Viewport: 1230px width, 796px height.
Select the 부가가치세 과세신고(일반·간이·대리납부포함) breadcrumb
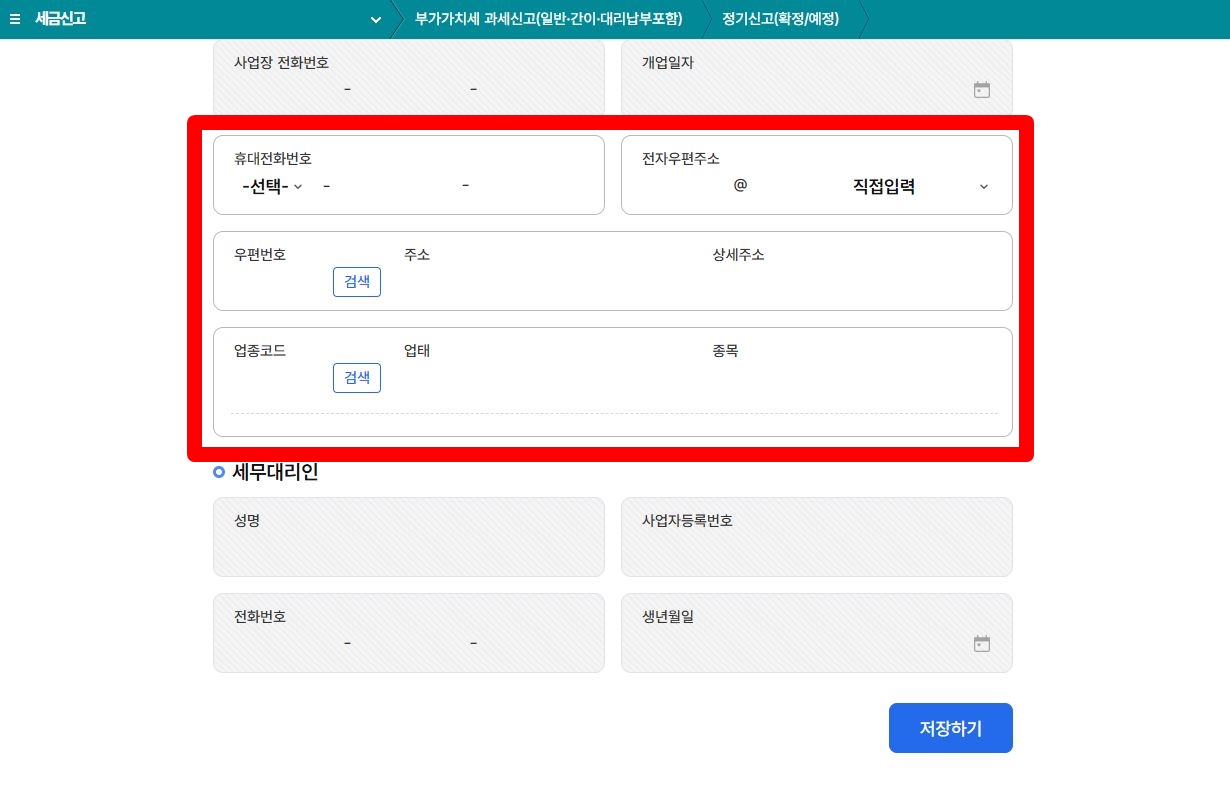548,19
